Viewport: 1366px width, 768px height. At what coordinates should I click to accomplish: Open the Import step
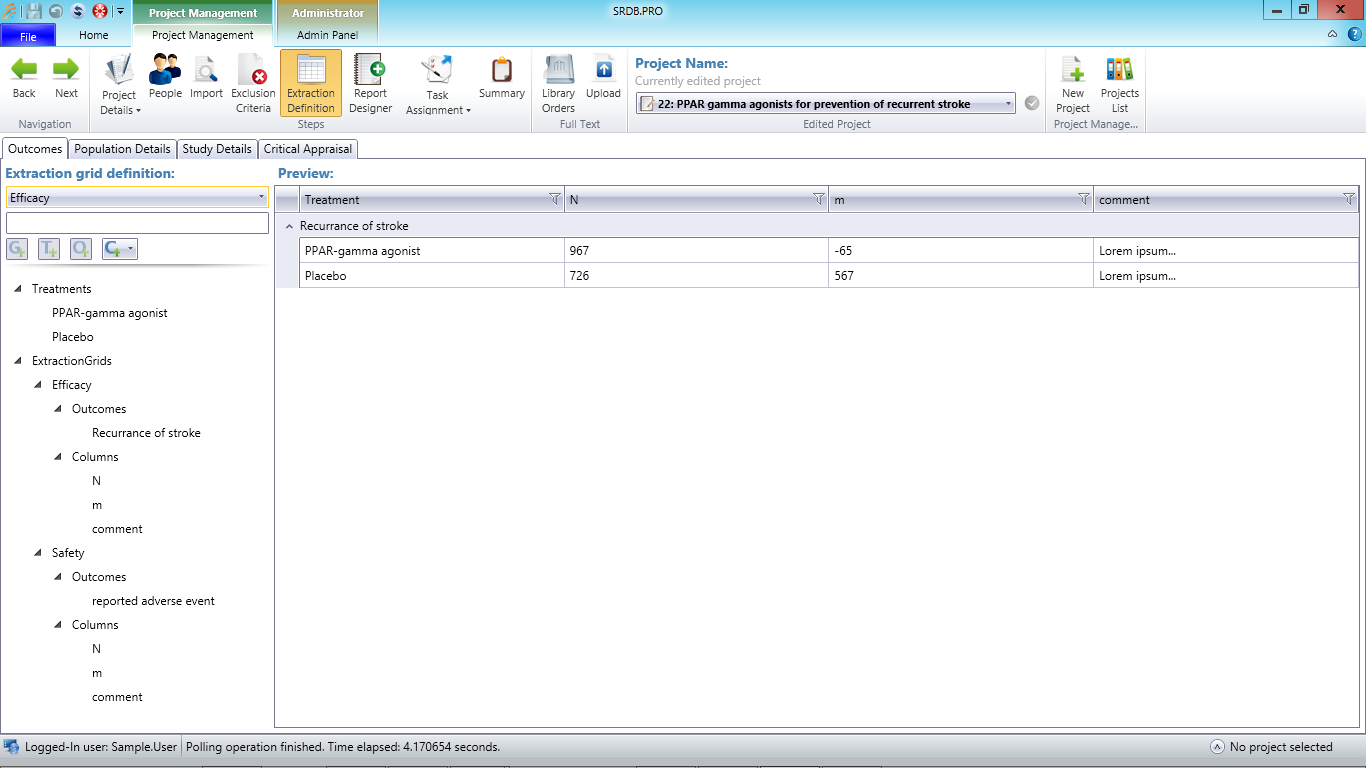(207, 78)
